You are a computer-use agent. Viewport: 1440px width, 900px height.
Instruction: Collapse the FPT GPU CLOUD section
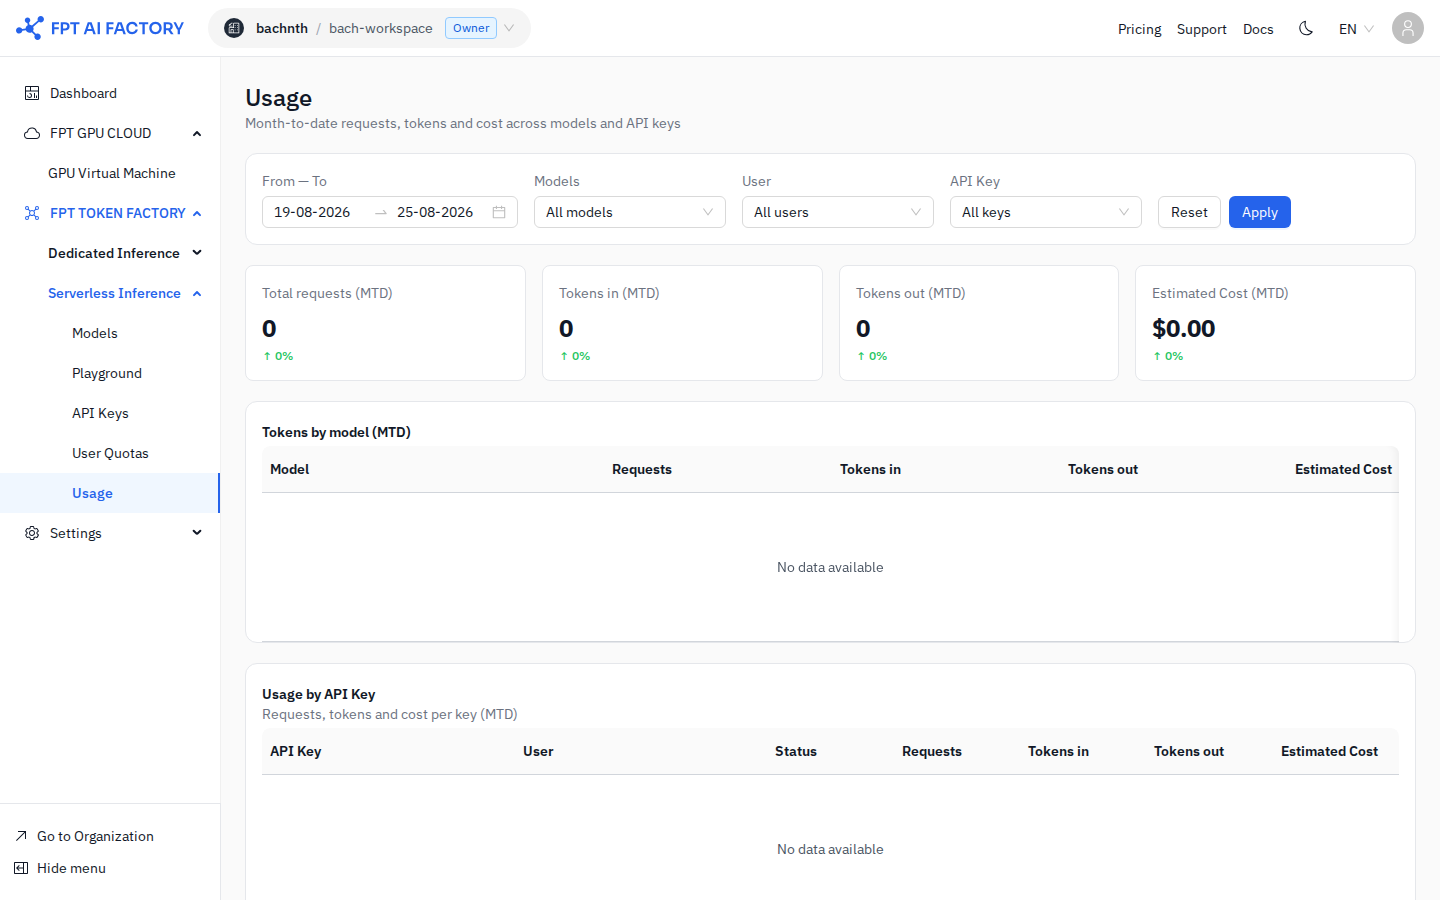click(197, 133)
